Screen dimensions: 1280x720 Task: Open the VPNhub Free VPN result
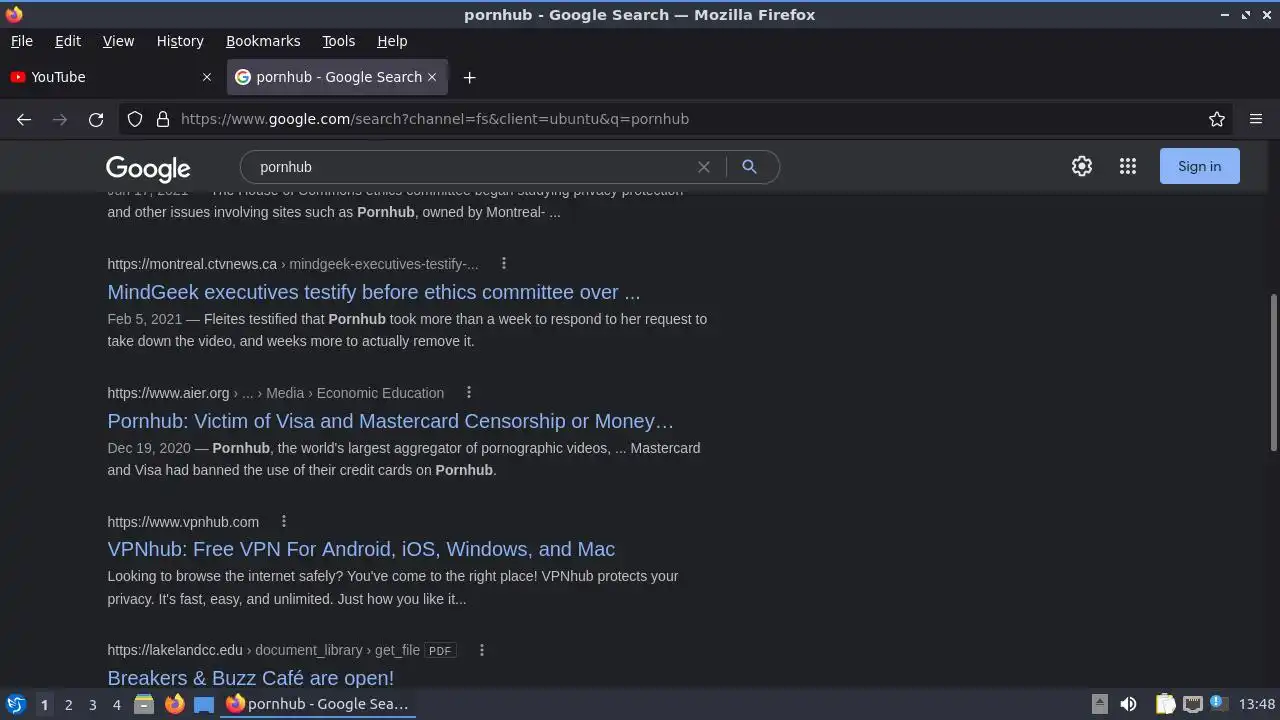tap(361, 549)
